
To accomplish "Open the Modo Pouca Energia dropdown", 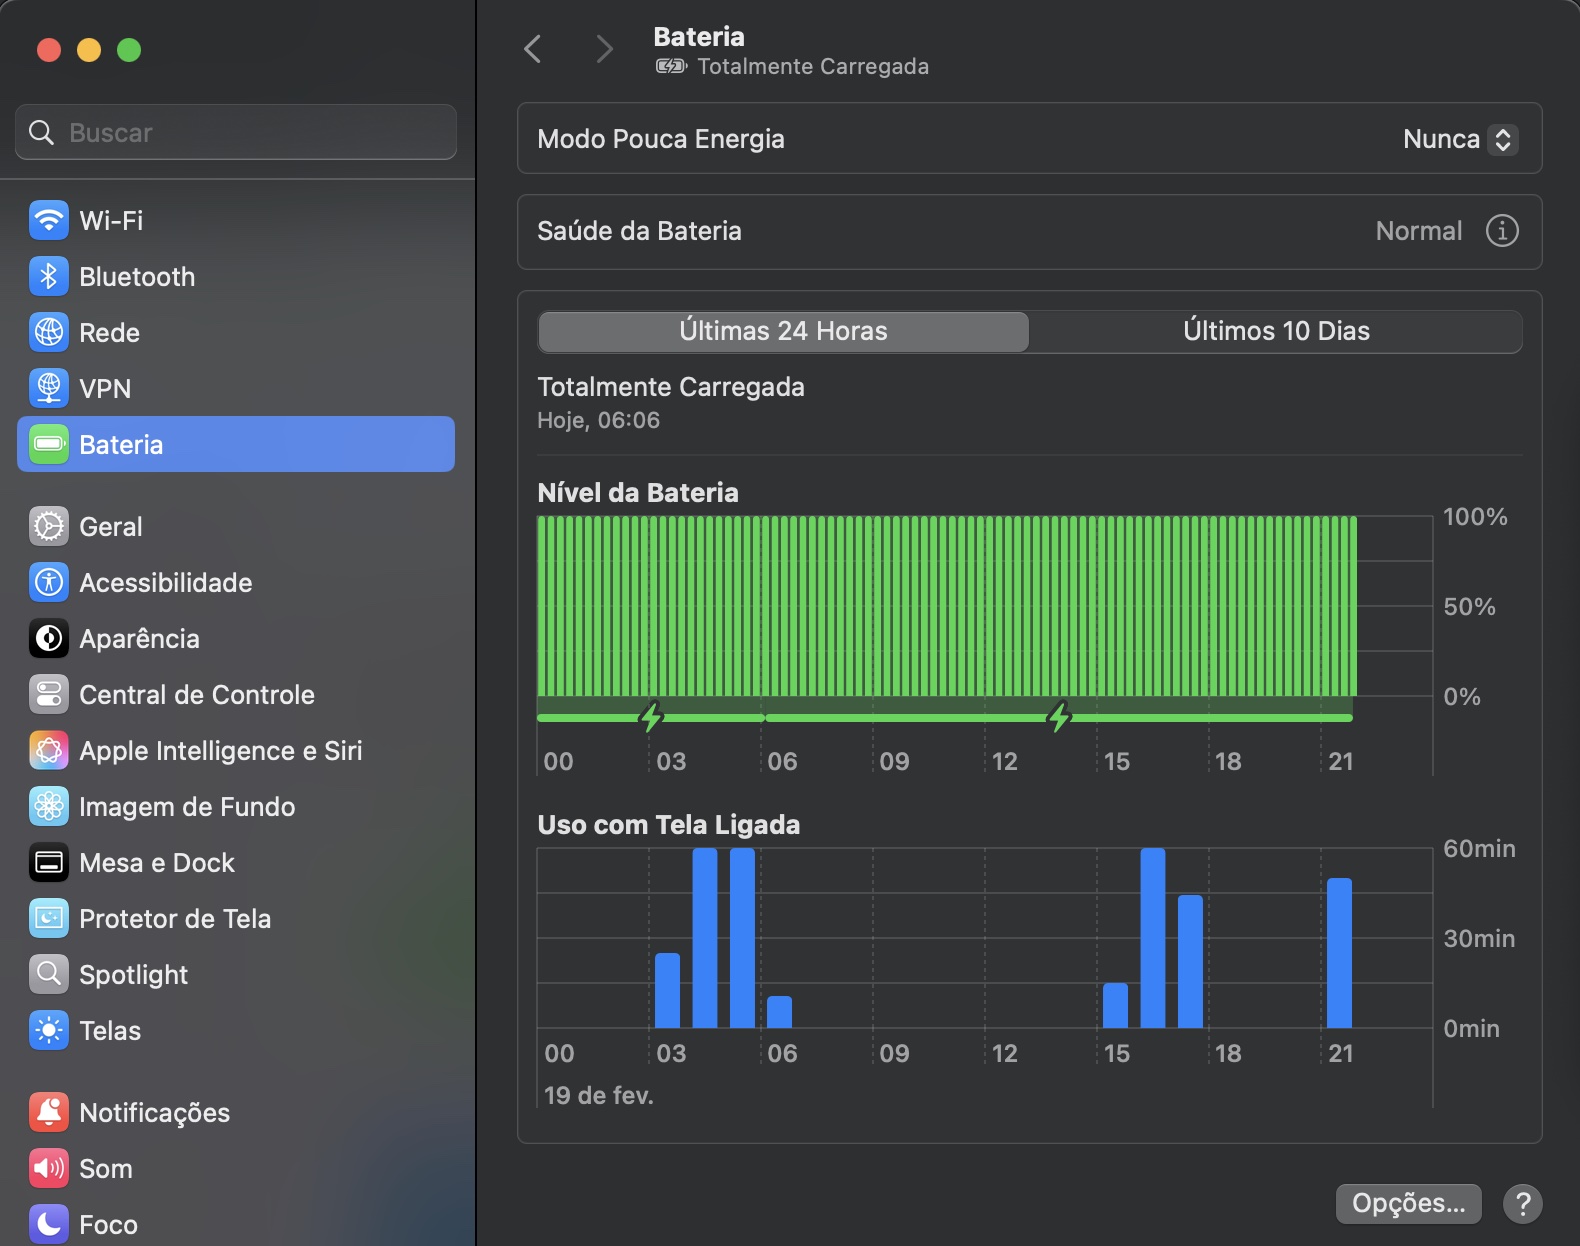I will coord(1459,139).
